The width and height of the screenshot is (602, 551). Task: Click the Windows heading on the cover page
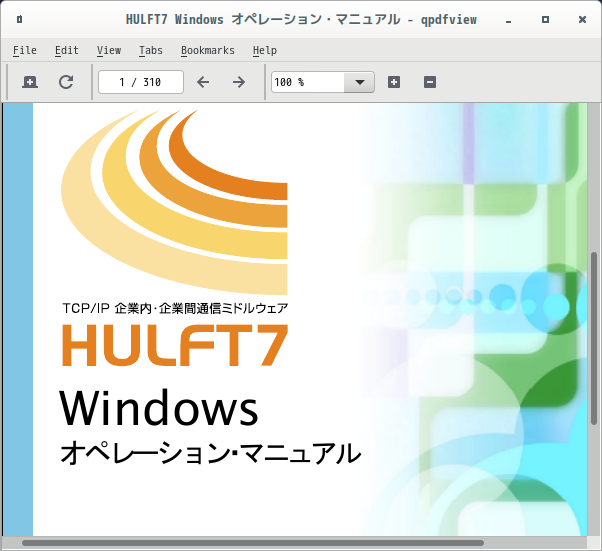point(159,407)
